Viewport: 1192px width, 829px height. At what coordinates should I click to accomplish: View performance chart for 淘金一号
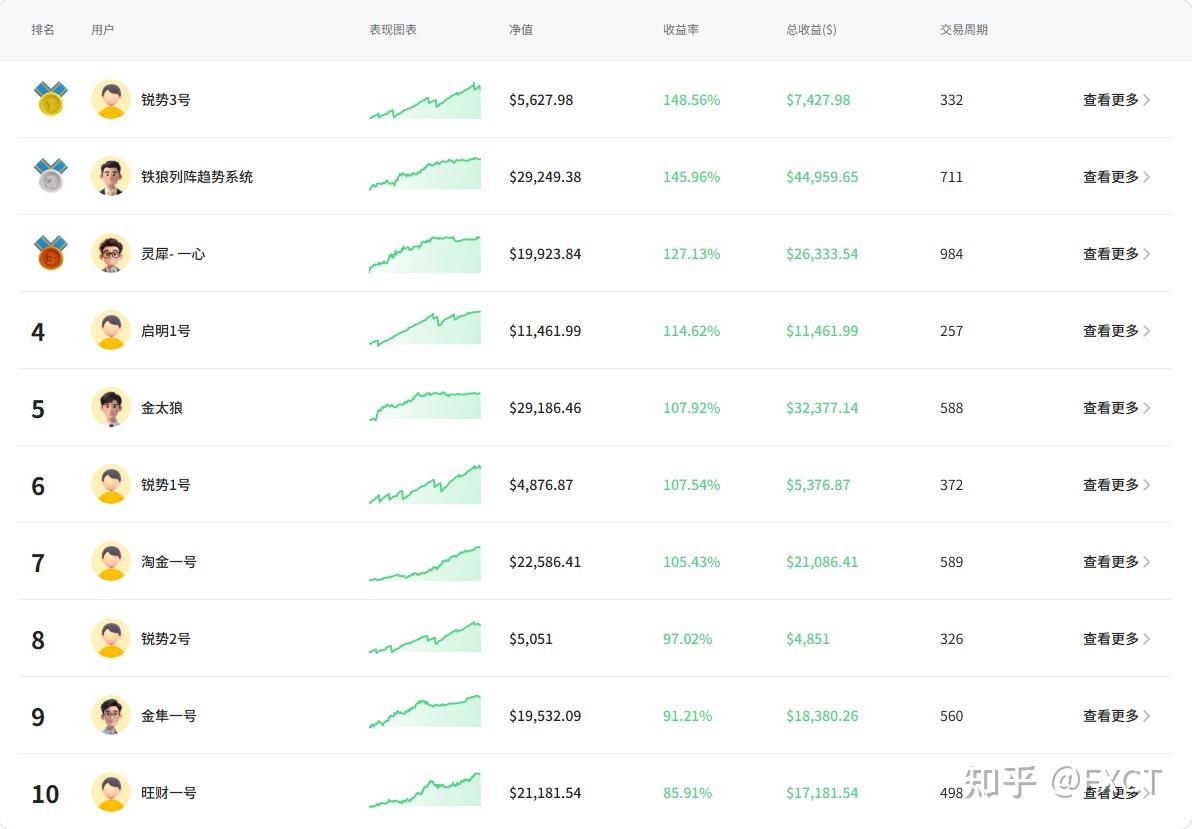(425, 564)
